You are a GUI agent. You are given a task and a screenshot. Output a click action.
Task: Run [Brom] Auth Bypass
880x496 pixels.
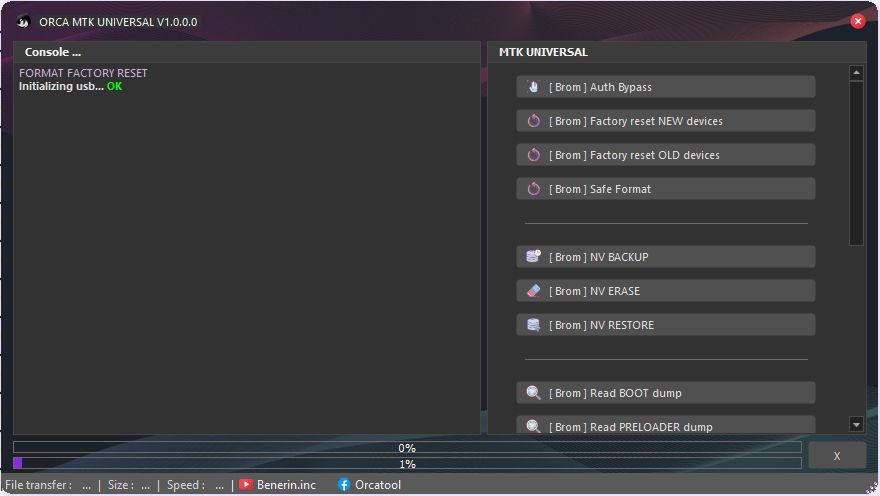point(665,87)
